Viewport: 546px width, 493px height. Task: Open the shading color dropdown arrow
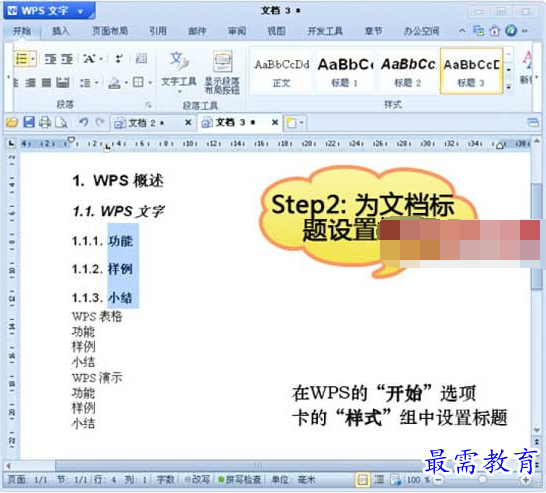click(x=126, y=83)
